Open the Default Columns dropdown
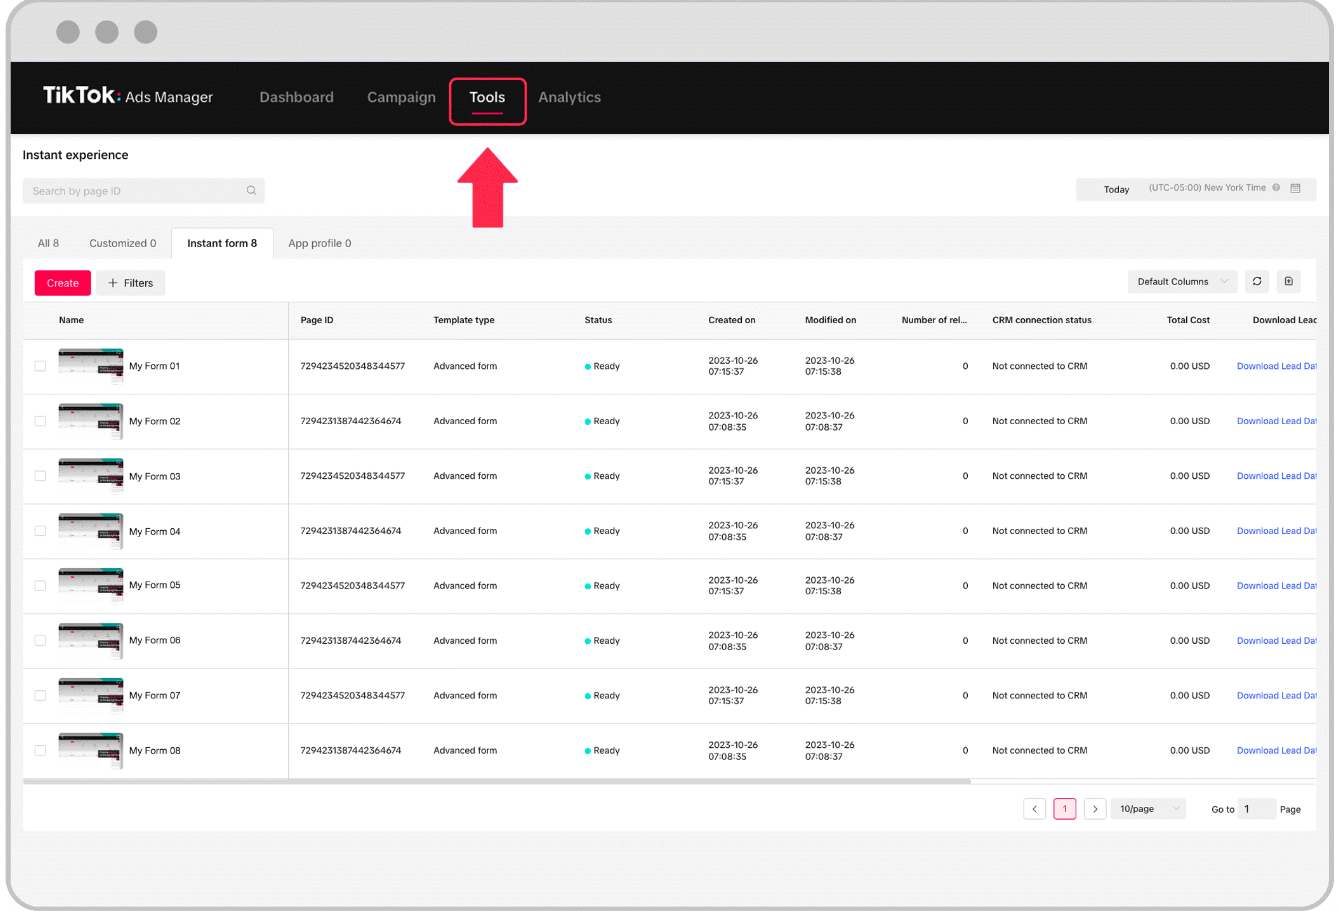 tap(1182, 282)
